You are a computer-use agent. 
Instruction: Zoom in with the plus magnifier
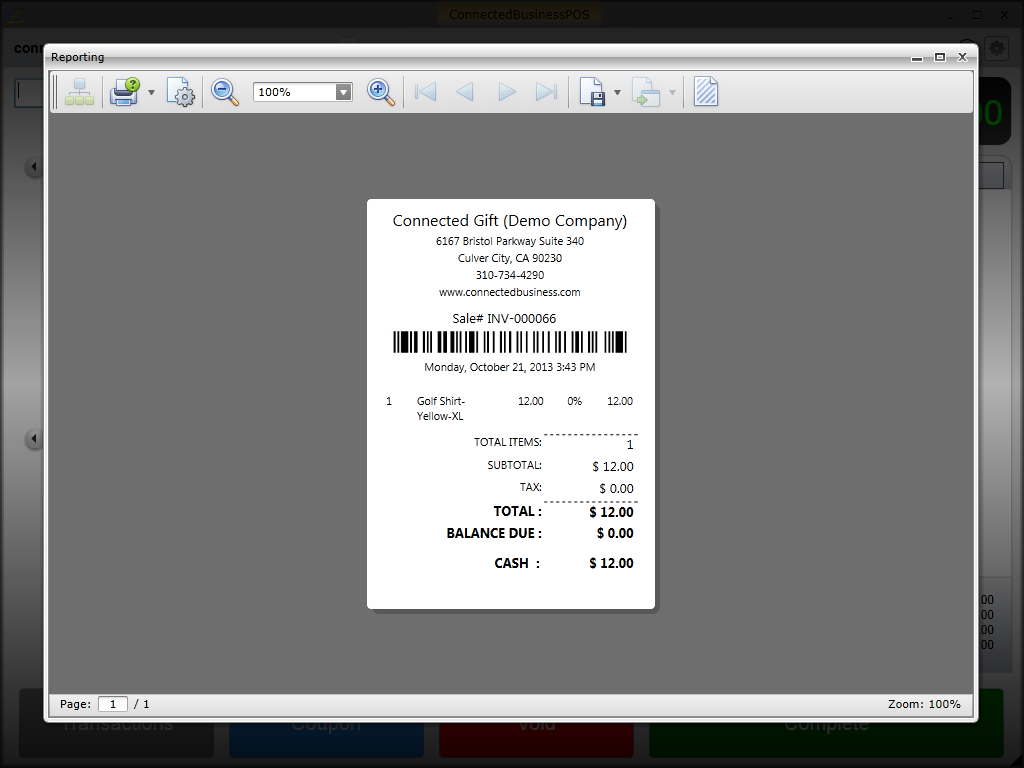(x=381, y=93)
